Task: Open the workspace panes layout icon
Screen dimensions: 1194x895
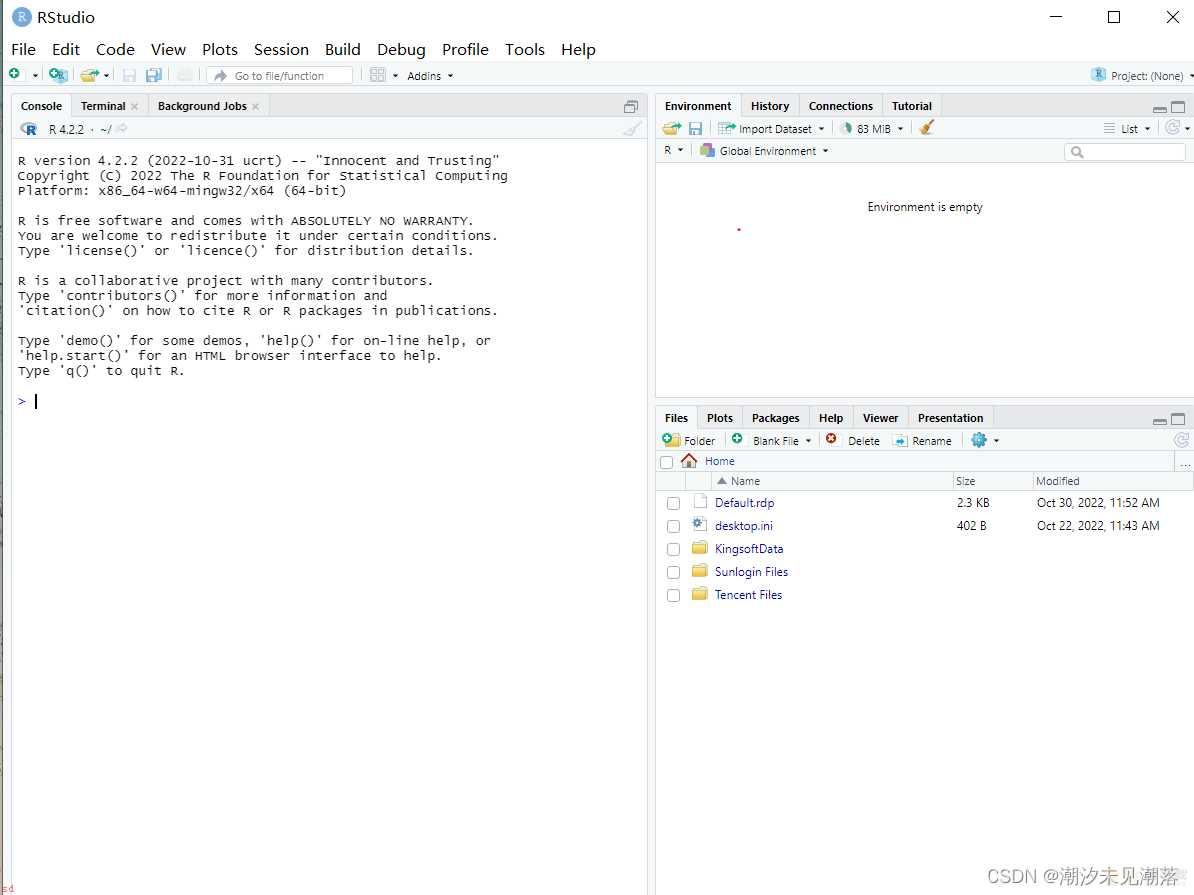Action: [378, 75]
